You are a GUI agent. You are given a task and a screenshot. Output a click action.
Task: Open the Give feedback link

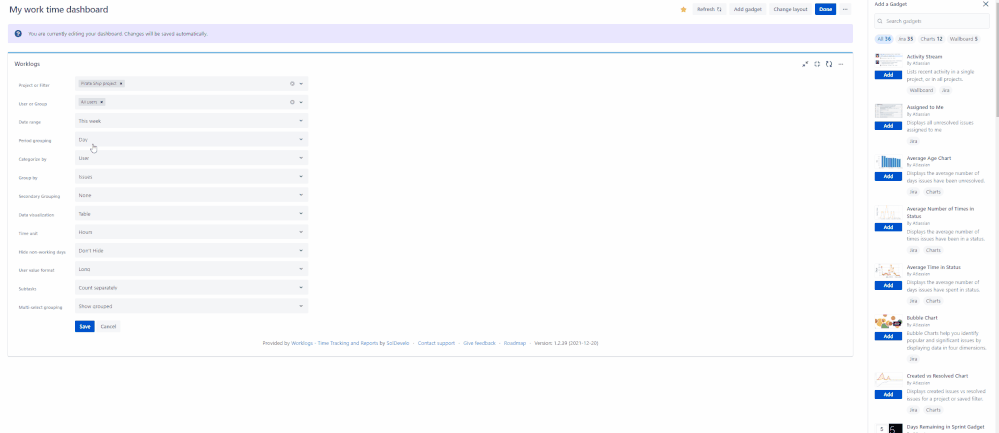click(479, 343)
